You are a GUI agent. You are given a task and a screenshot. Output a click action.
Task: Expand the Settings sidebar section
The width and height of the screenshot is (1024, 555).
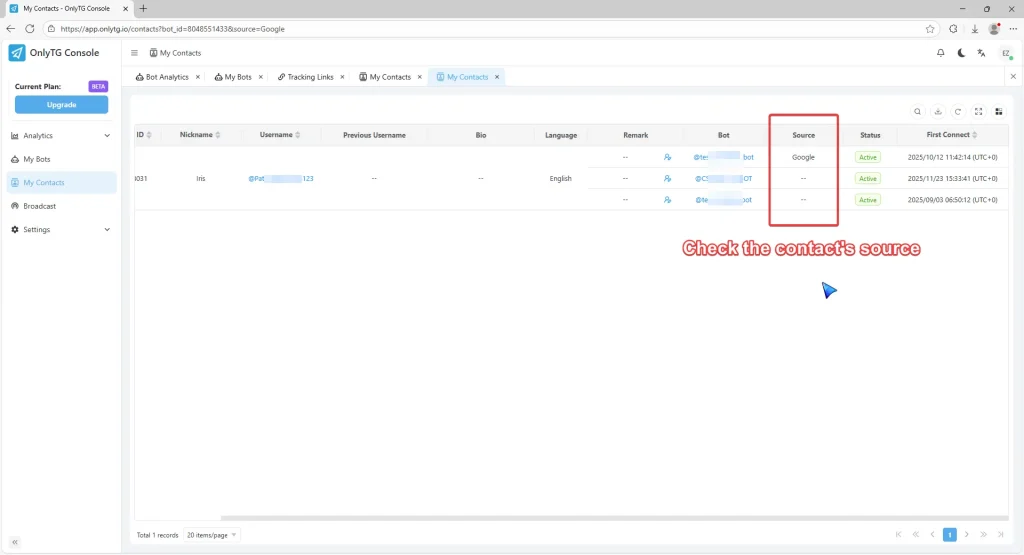(x=61, y=230)
